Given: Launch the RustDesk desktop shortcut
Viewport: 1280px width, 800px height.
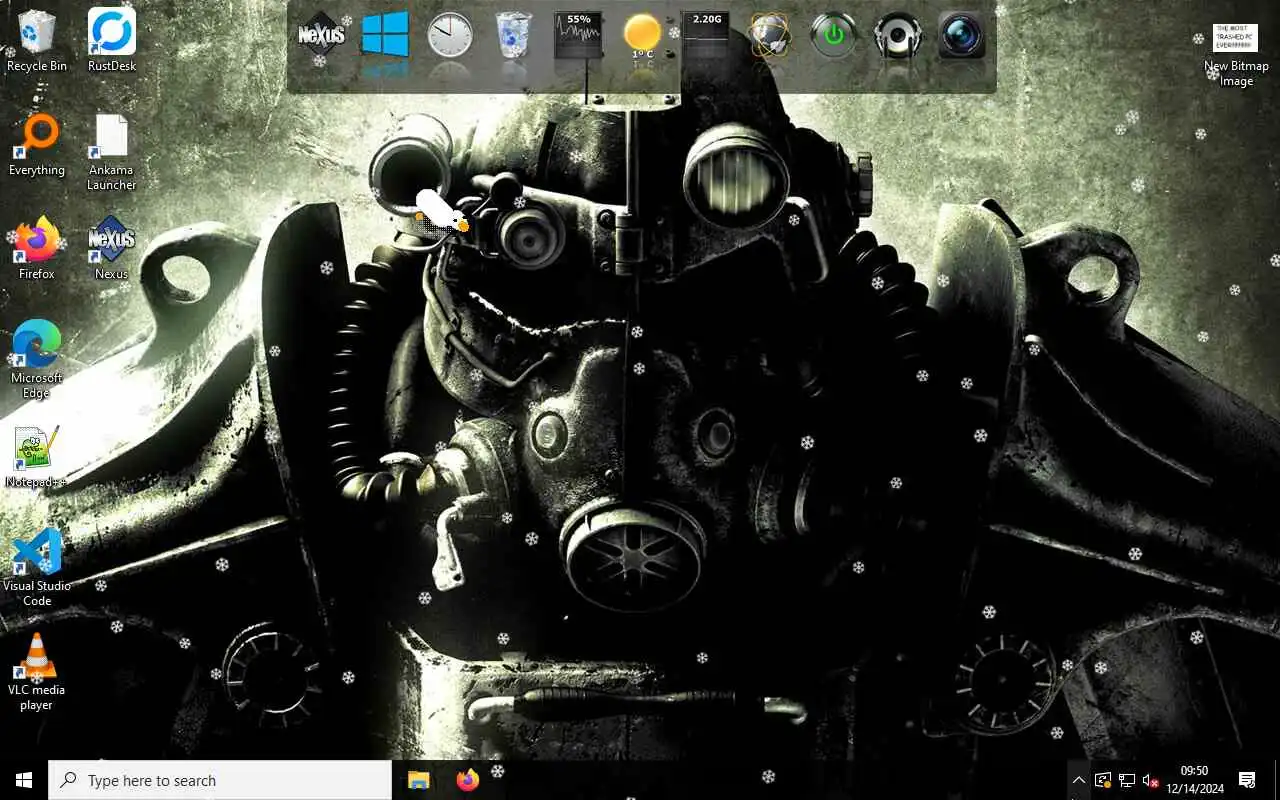Looking at the screenshot, I should coord(112,42).
